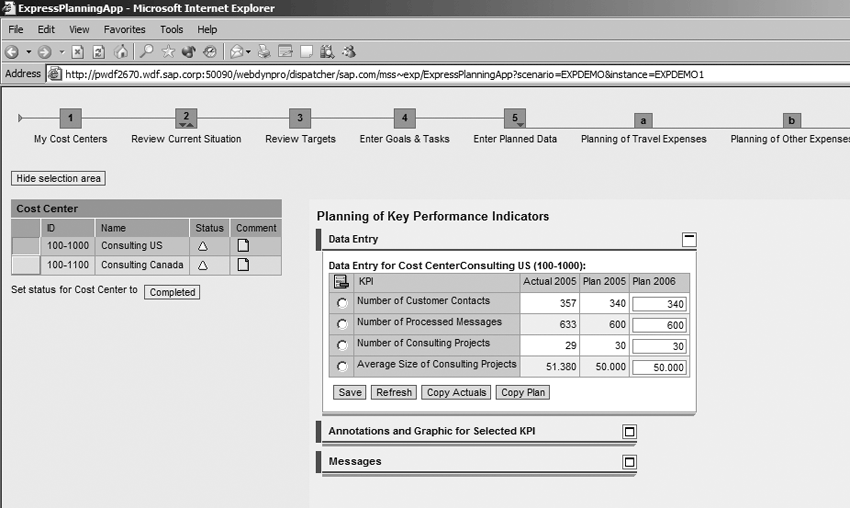Go to step 1 My Cost Centers
The image size is (850, 508).
coord(70,118)
